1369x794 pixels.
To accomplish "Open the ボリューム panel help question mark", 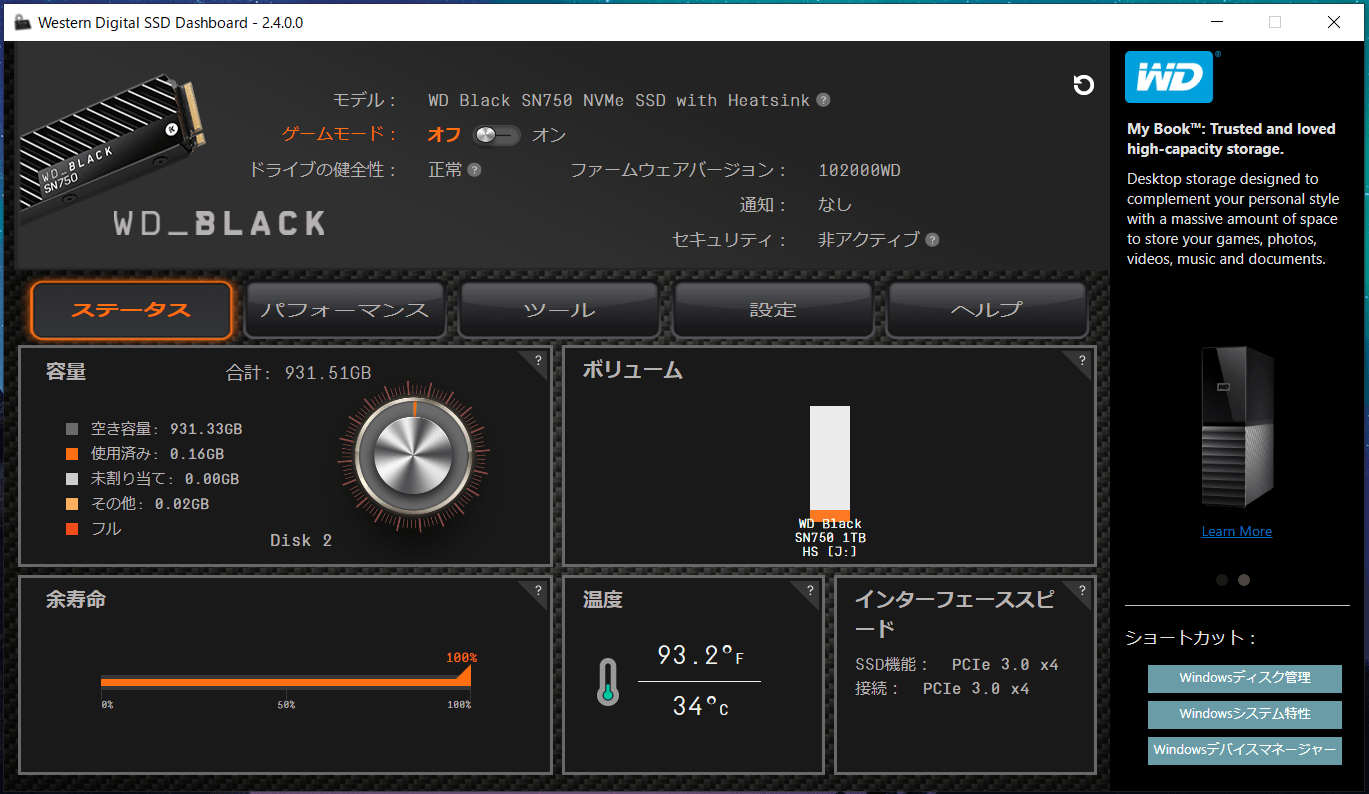I will 1081,360.
